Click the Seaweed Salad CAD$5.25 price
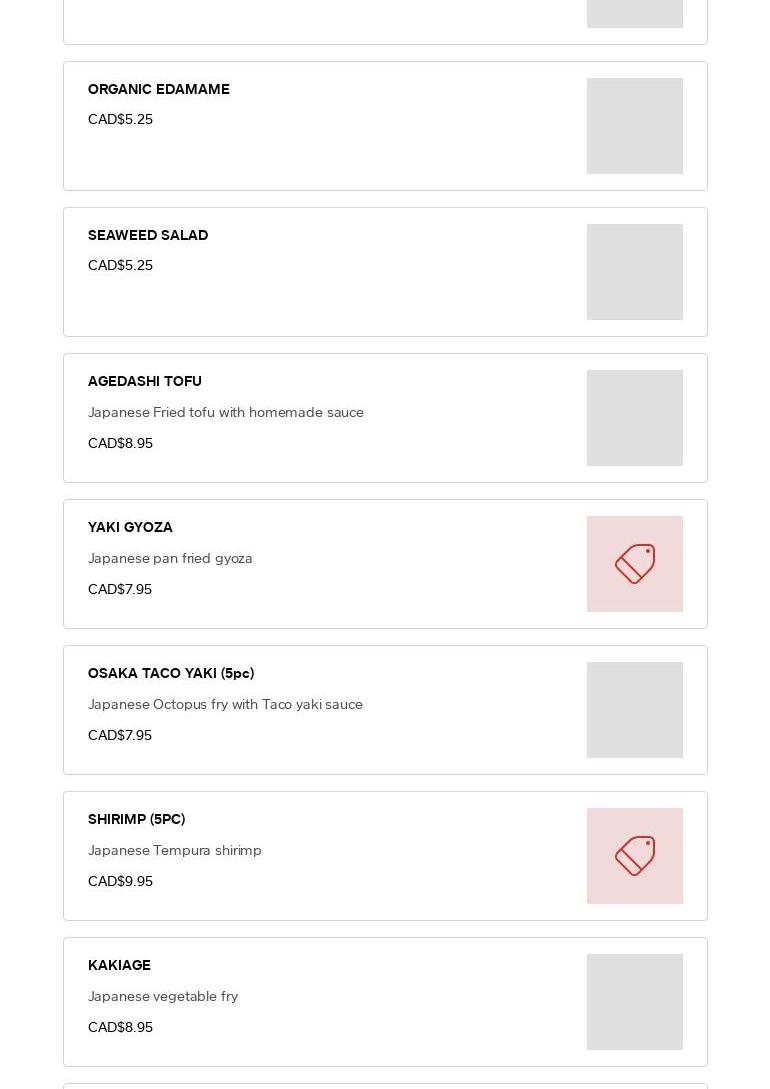 pos(120,265)
